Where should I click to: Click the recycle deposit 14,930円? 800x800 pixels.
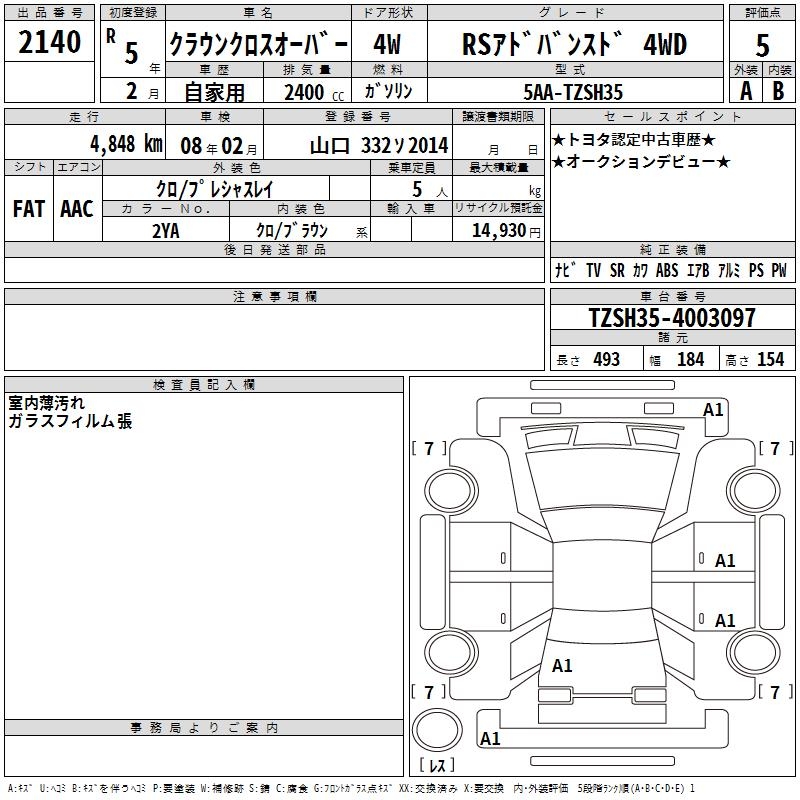506,231
